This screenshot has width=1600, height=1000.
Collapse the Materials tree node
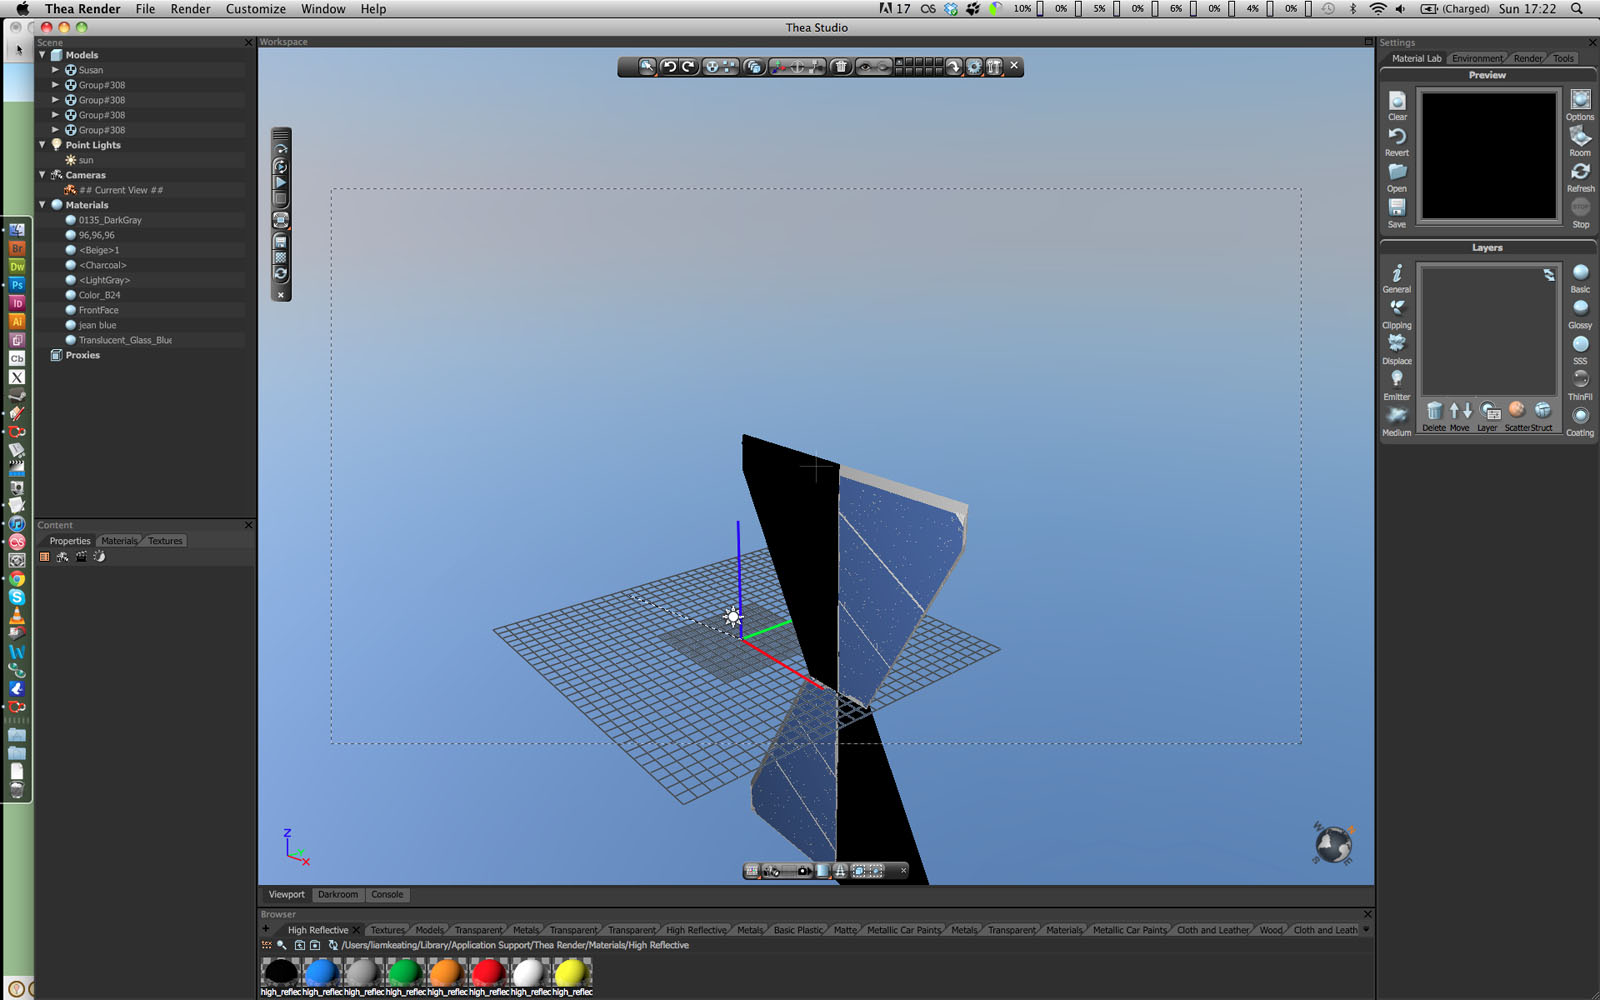[x=43, y=205]
